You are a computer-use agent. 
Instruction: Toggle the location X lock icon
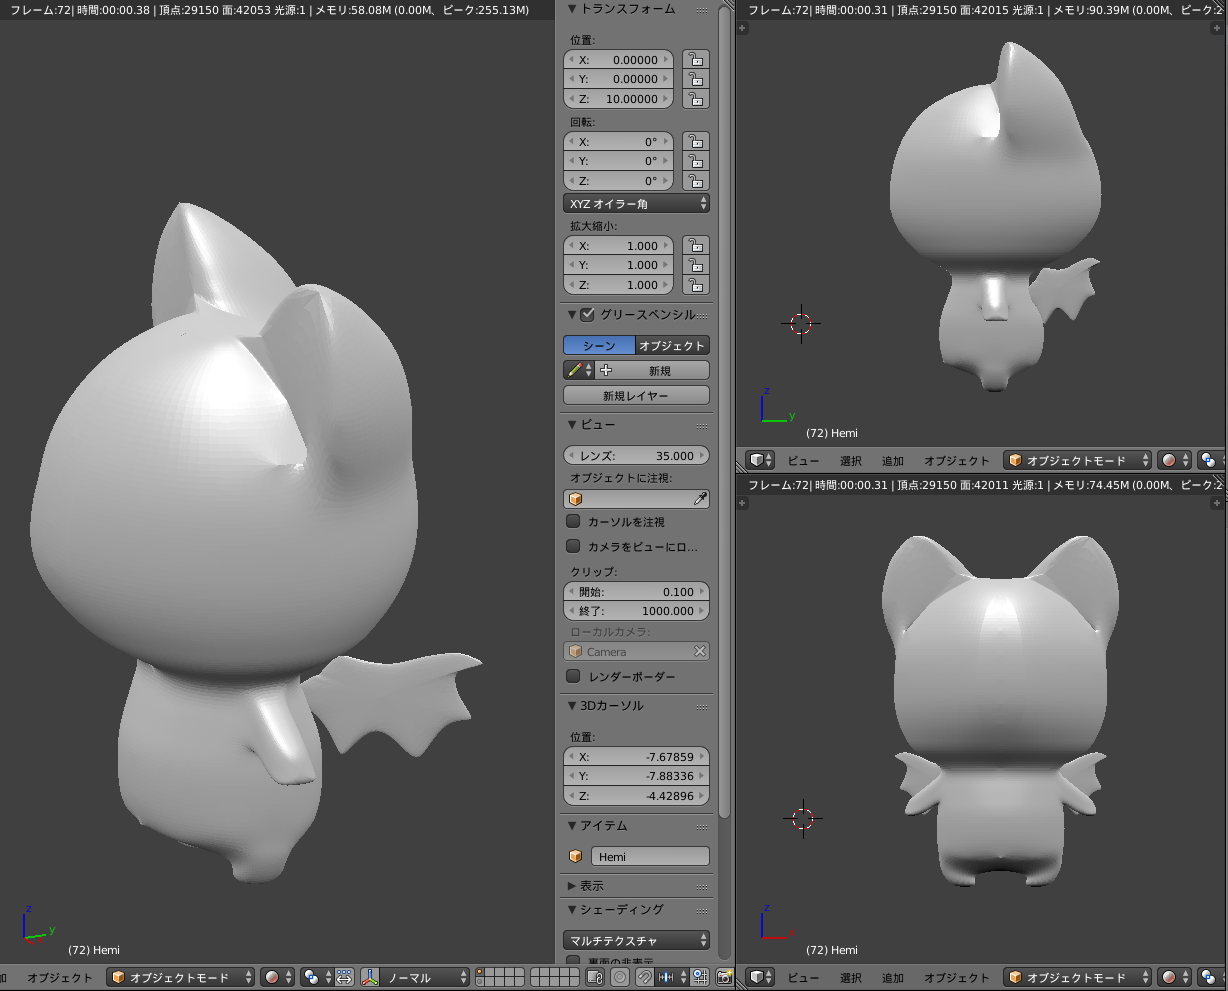click(695, 60)
